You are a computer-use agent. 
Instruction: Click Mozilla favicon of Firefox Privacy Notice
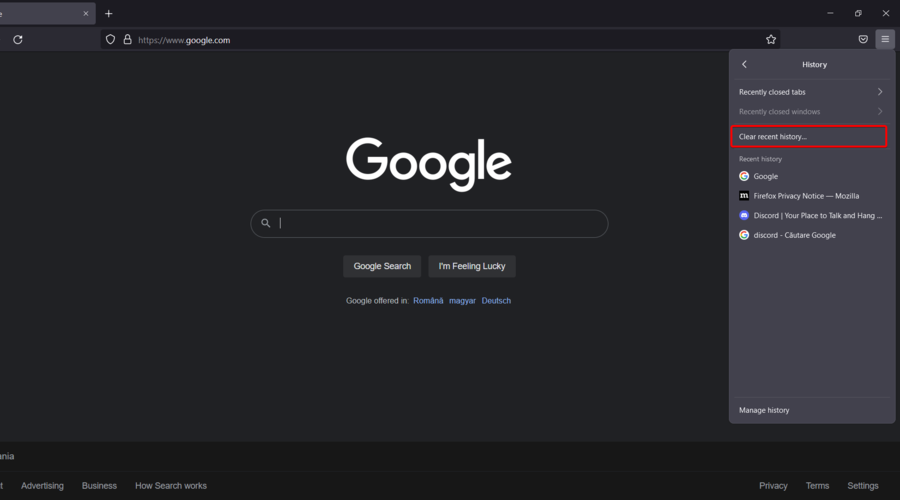[744, 196]
